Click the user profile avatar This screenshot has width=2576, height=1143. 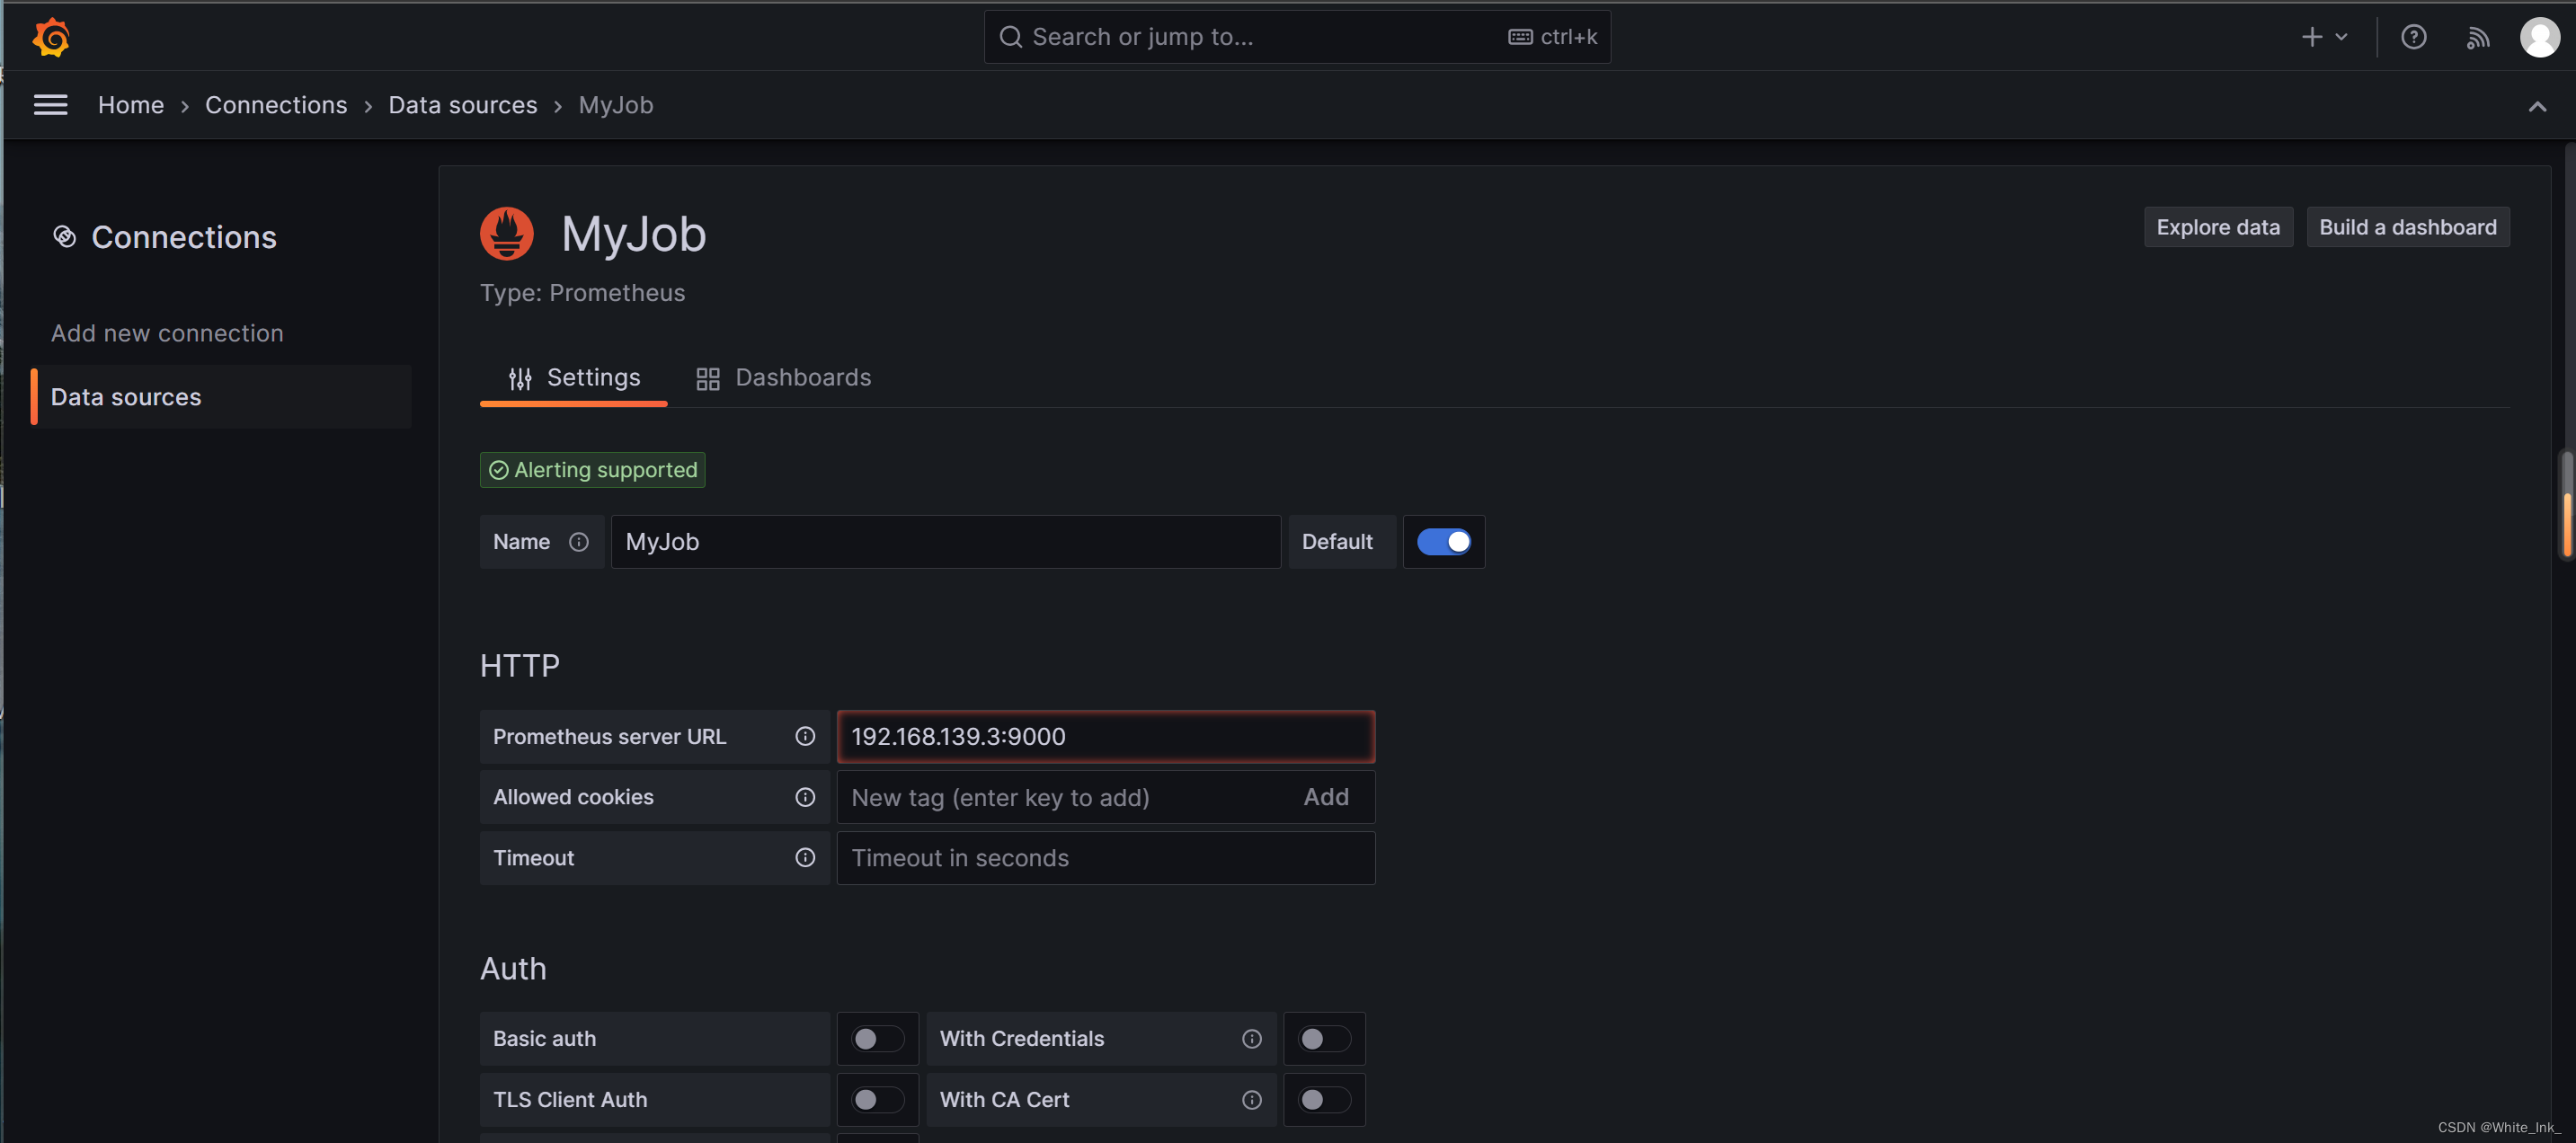2539,37
